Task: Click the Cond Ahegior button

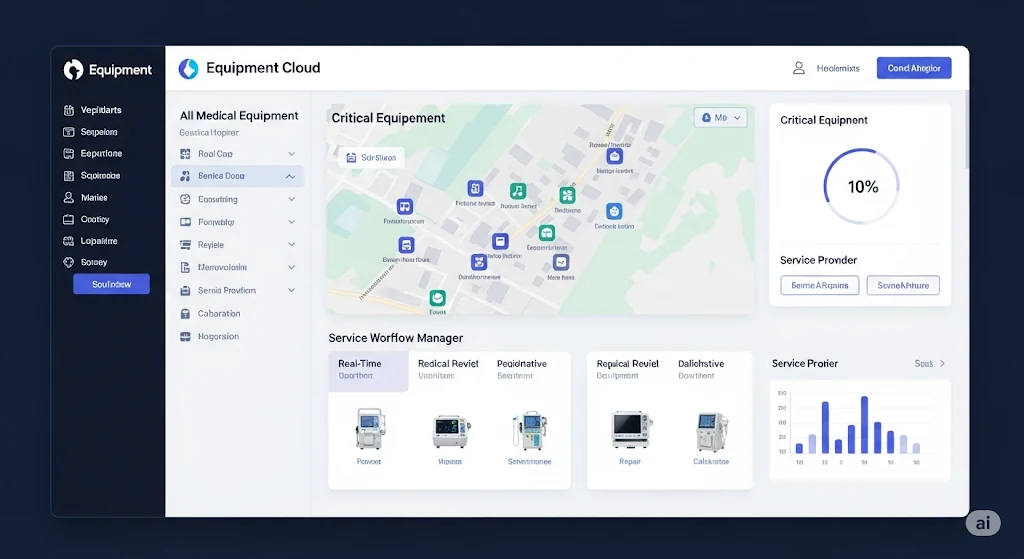Action: tap(914, 68)
